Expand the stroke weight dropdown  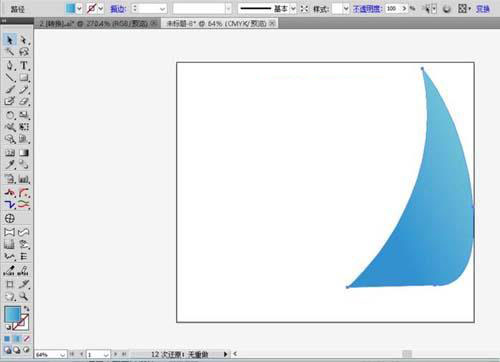tap(163, 9)
